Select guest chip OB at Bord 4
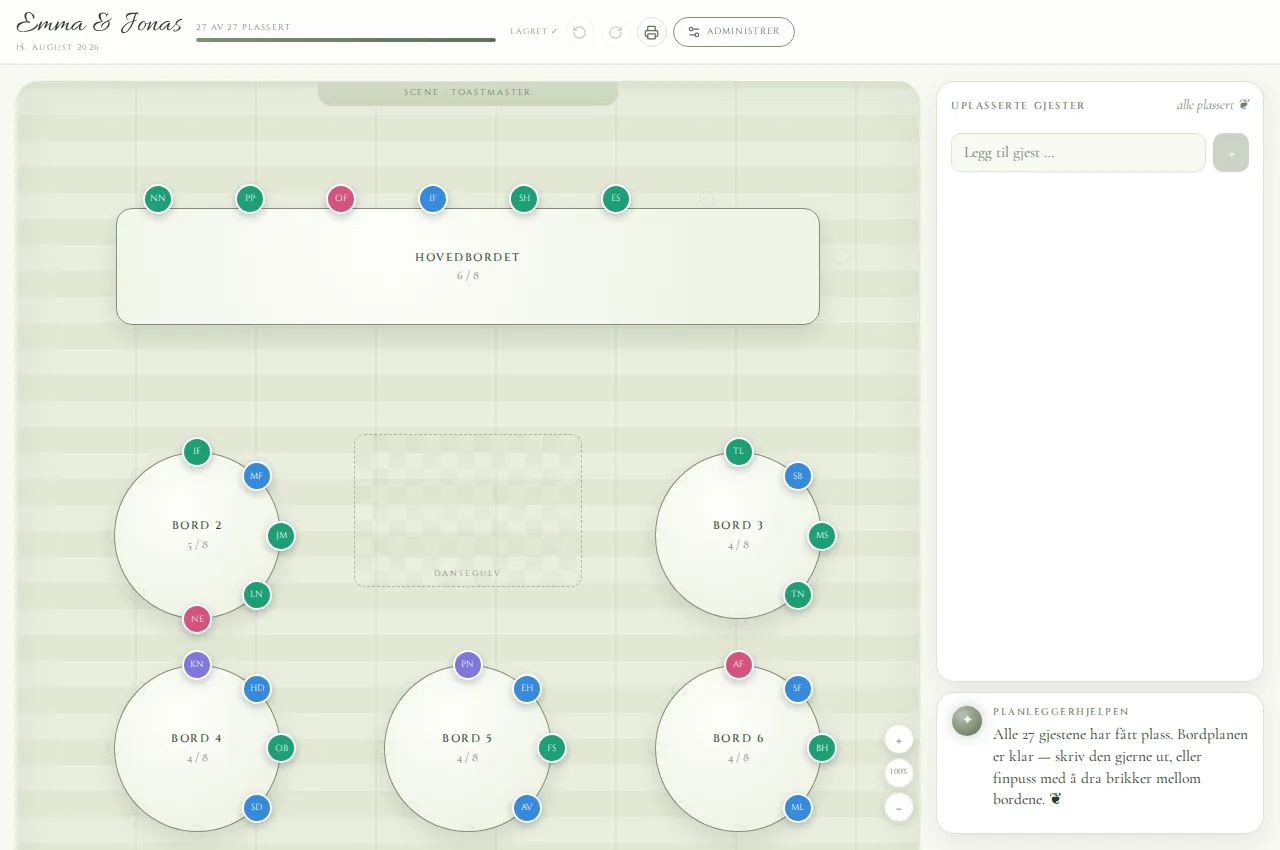Screen dimensions: 1280x850 [282, 748]
